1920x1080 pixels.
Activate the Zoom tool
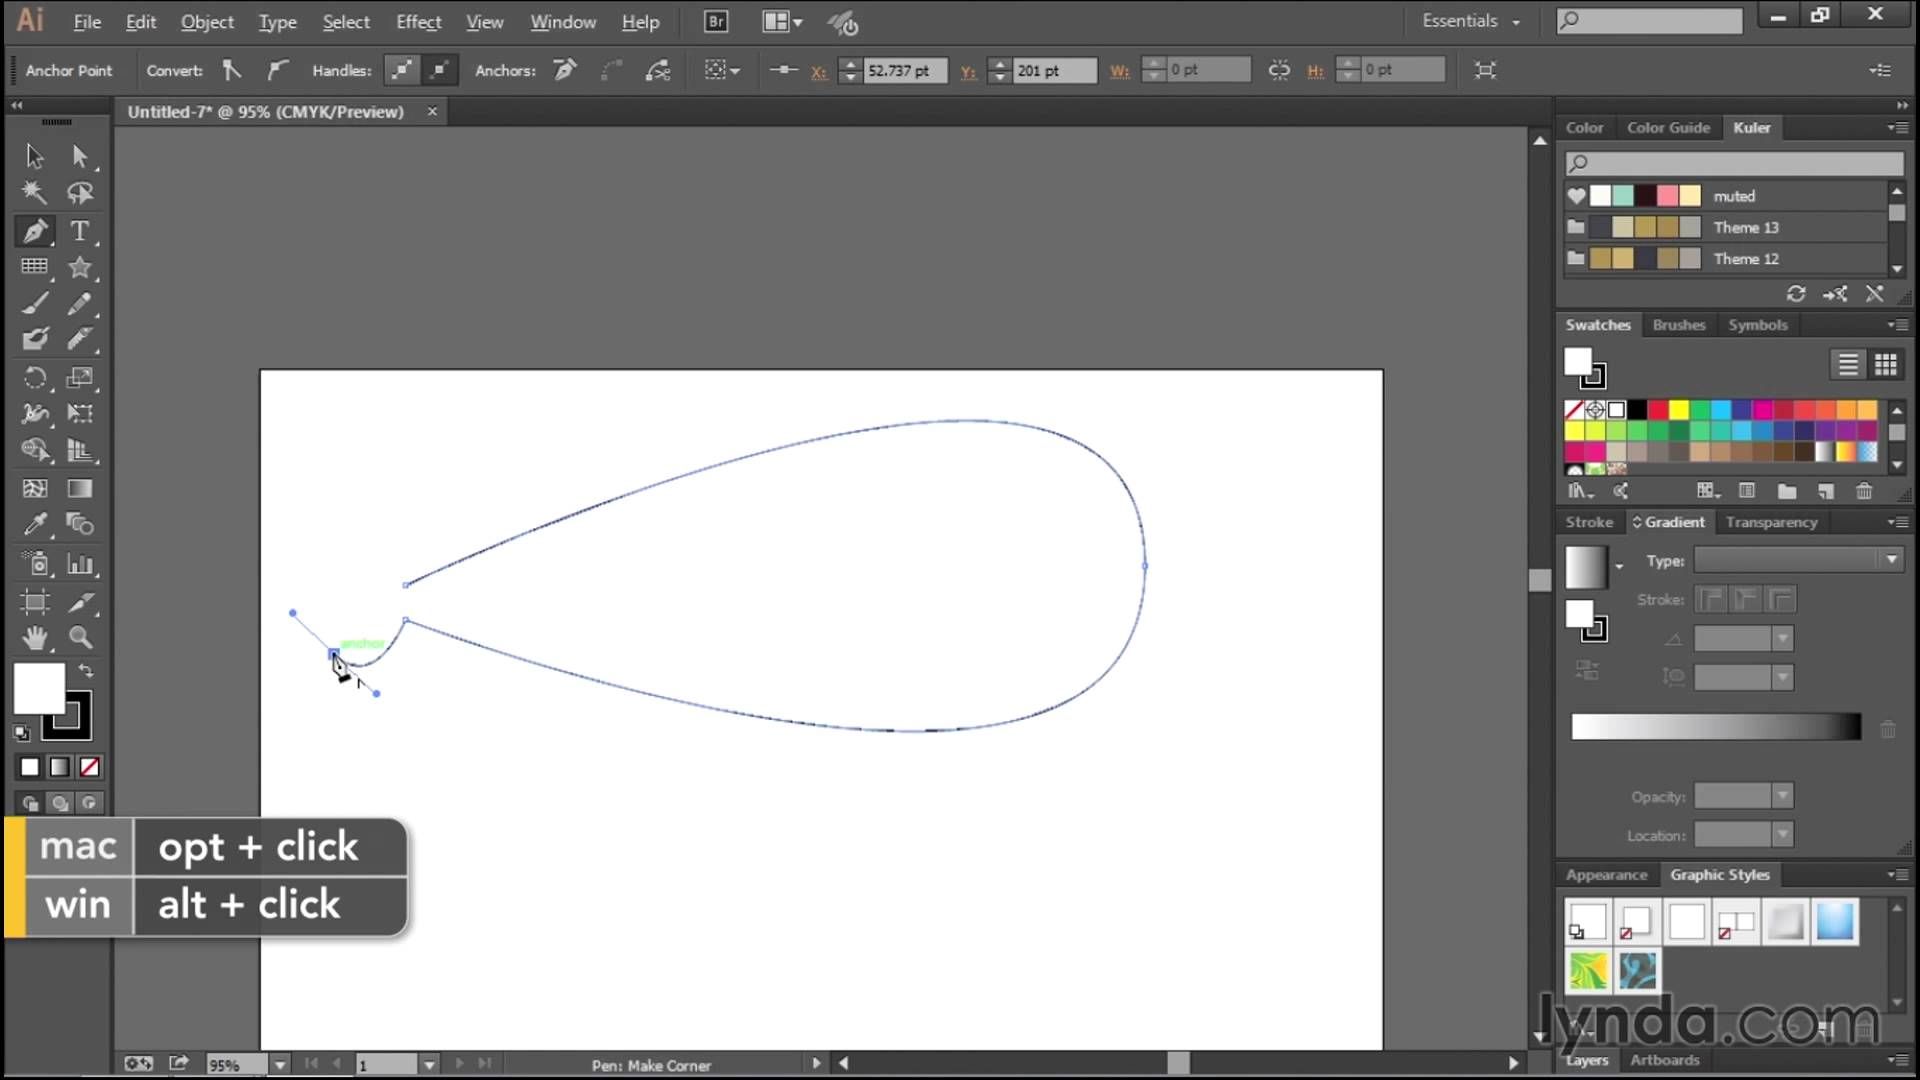click(80, 637)
